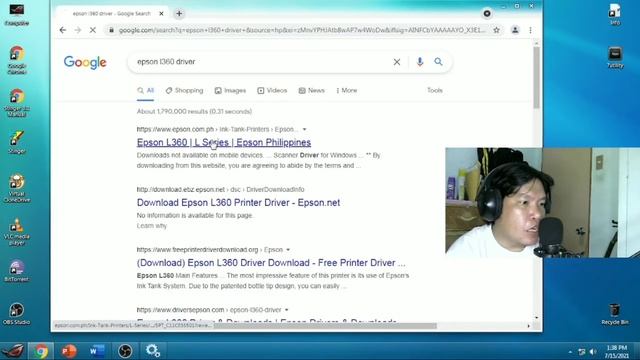Open Info desktop shortcut
Image resolution: width=640 pixels, height=360 pixels.
coord(615,14)
